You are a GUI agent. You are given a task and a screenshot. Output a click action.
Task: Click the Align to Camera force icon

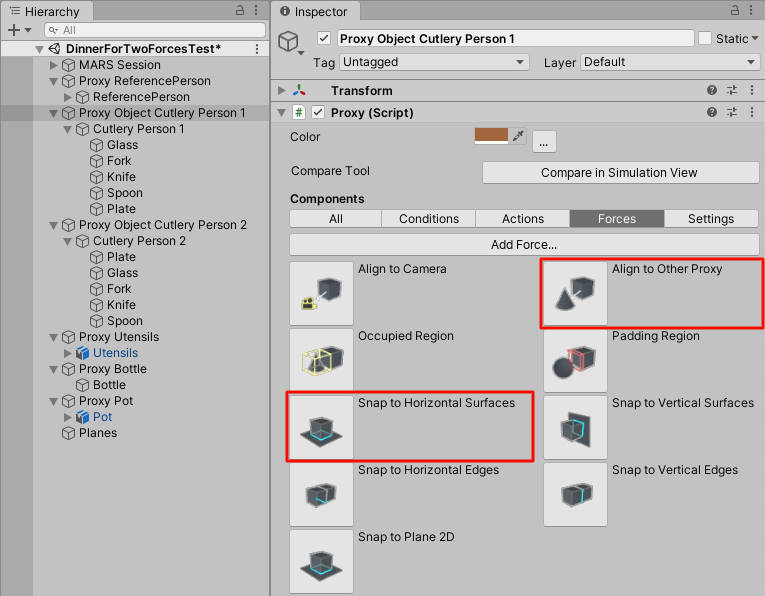pyautogui.click(x=321, y=294)
